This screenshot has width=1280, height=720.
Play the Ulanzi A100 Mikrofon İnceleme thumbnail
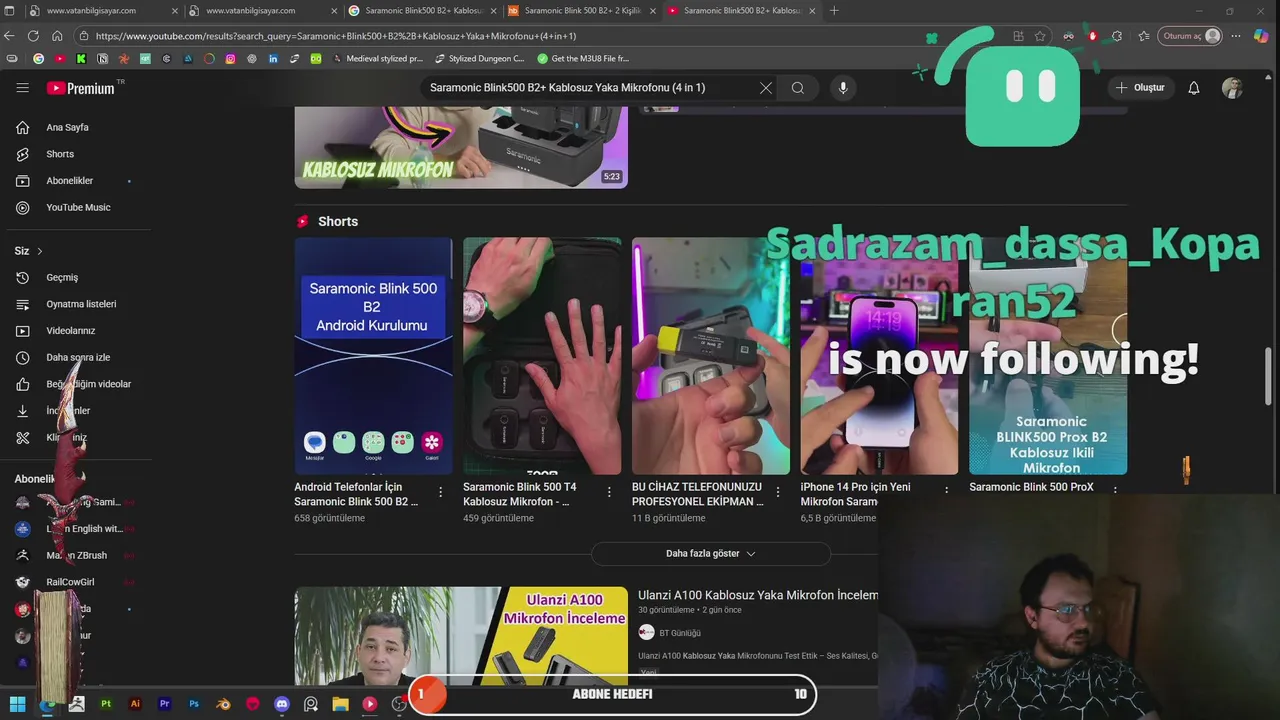coord(461,636)
